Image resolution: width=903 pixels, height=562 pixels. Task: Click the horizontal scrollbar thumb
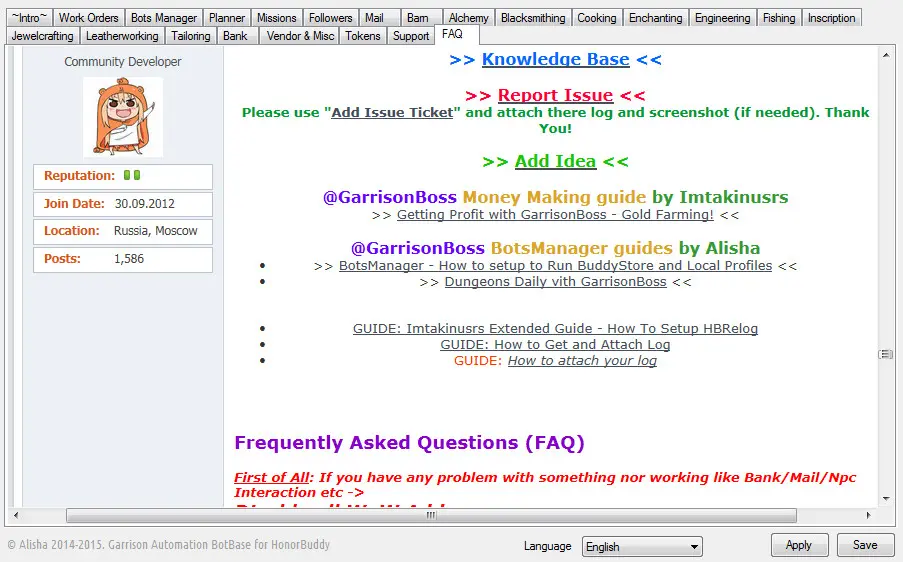click(x=431, y=515)
